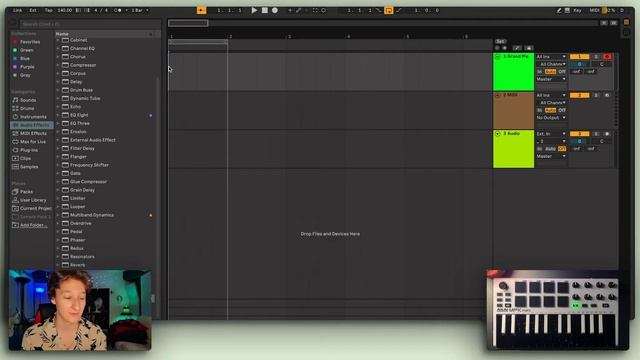
Task: Click the Key map mode button
Action: 577,10
